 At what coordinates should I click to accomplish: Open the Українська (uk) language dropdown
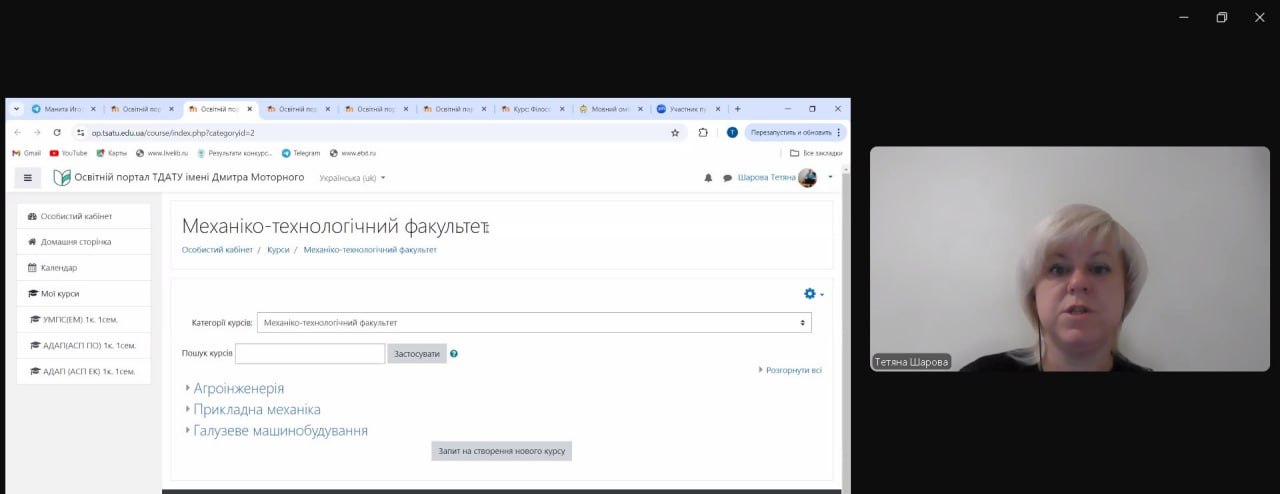[352, 178]
